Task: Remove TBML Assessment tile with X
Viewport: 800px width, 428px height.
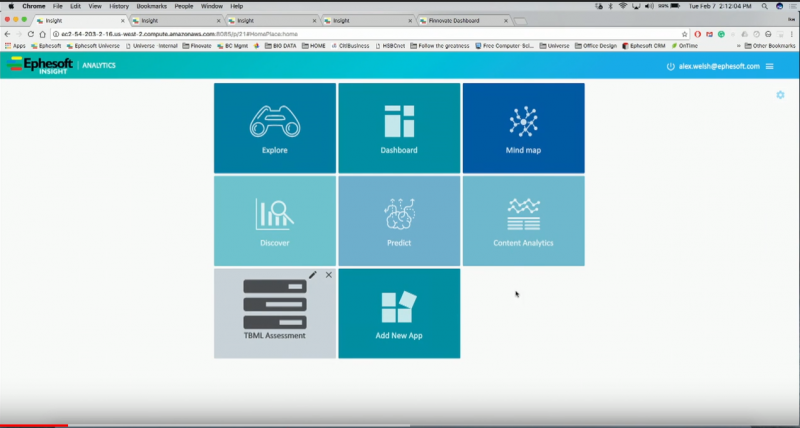Action: pos(329,275)
